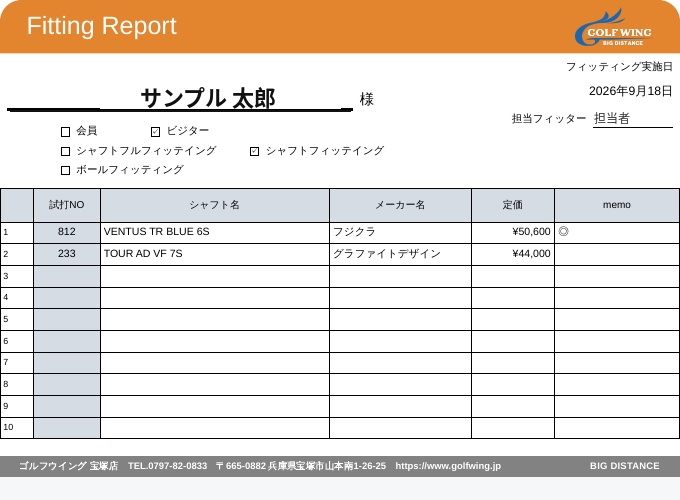Screen dimensions: 680x500
Task: Click the Golf Wing logo
Action: [x=613, y=27]
